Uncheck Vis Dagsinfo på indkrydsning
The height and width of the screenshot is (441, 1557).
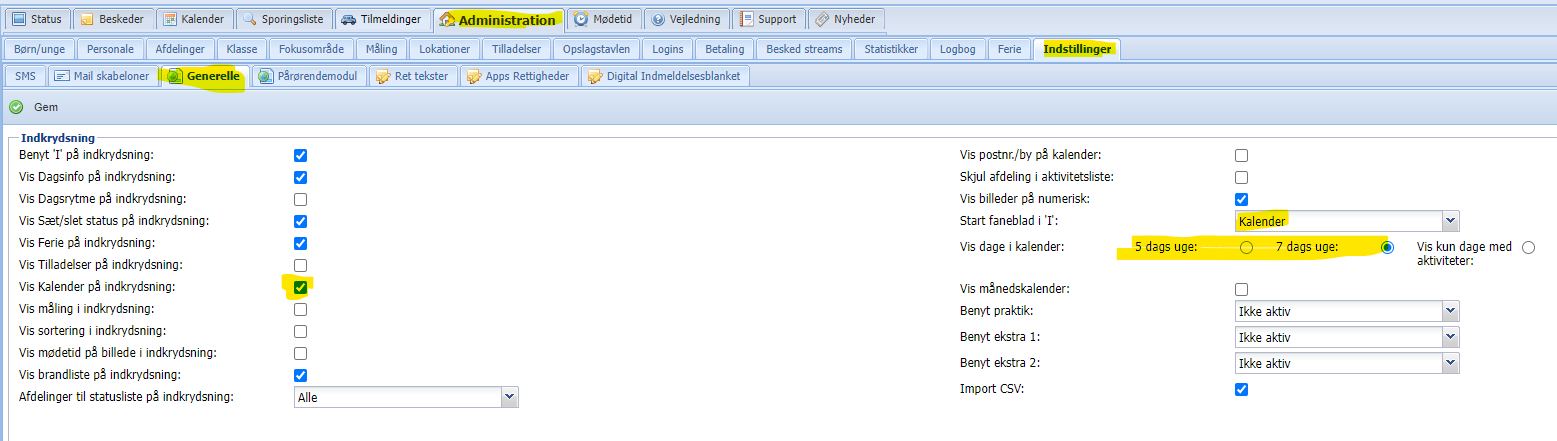pos(300,177)
